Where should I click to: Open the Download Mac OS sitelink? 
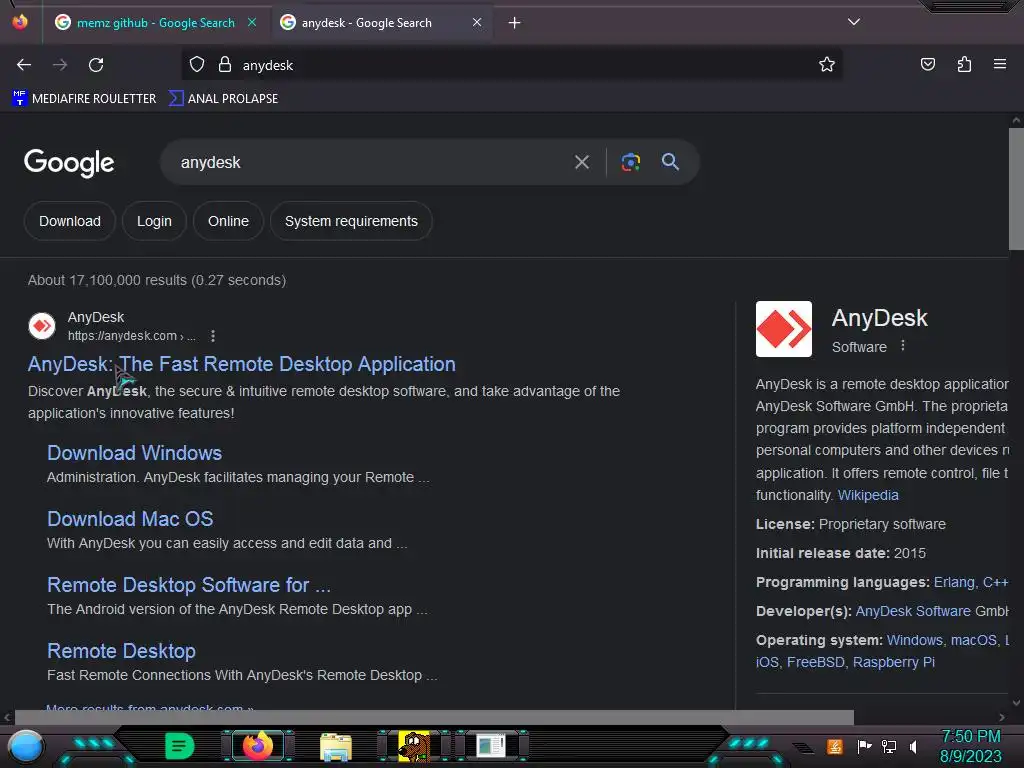pos(130,519)
